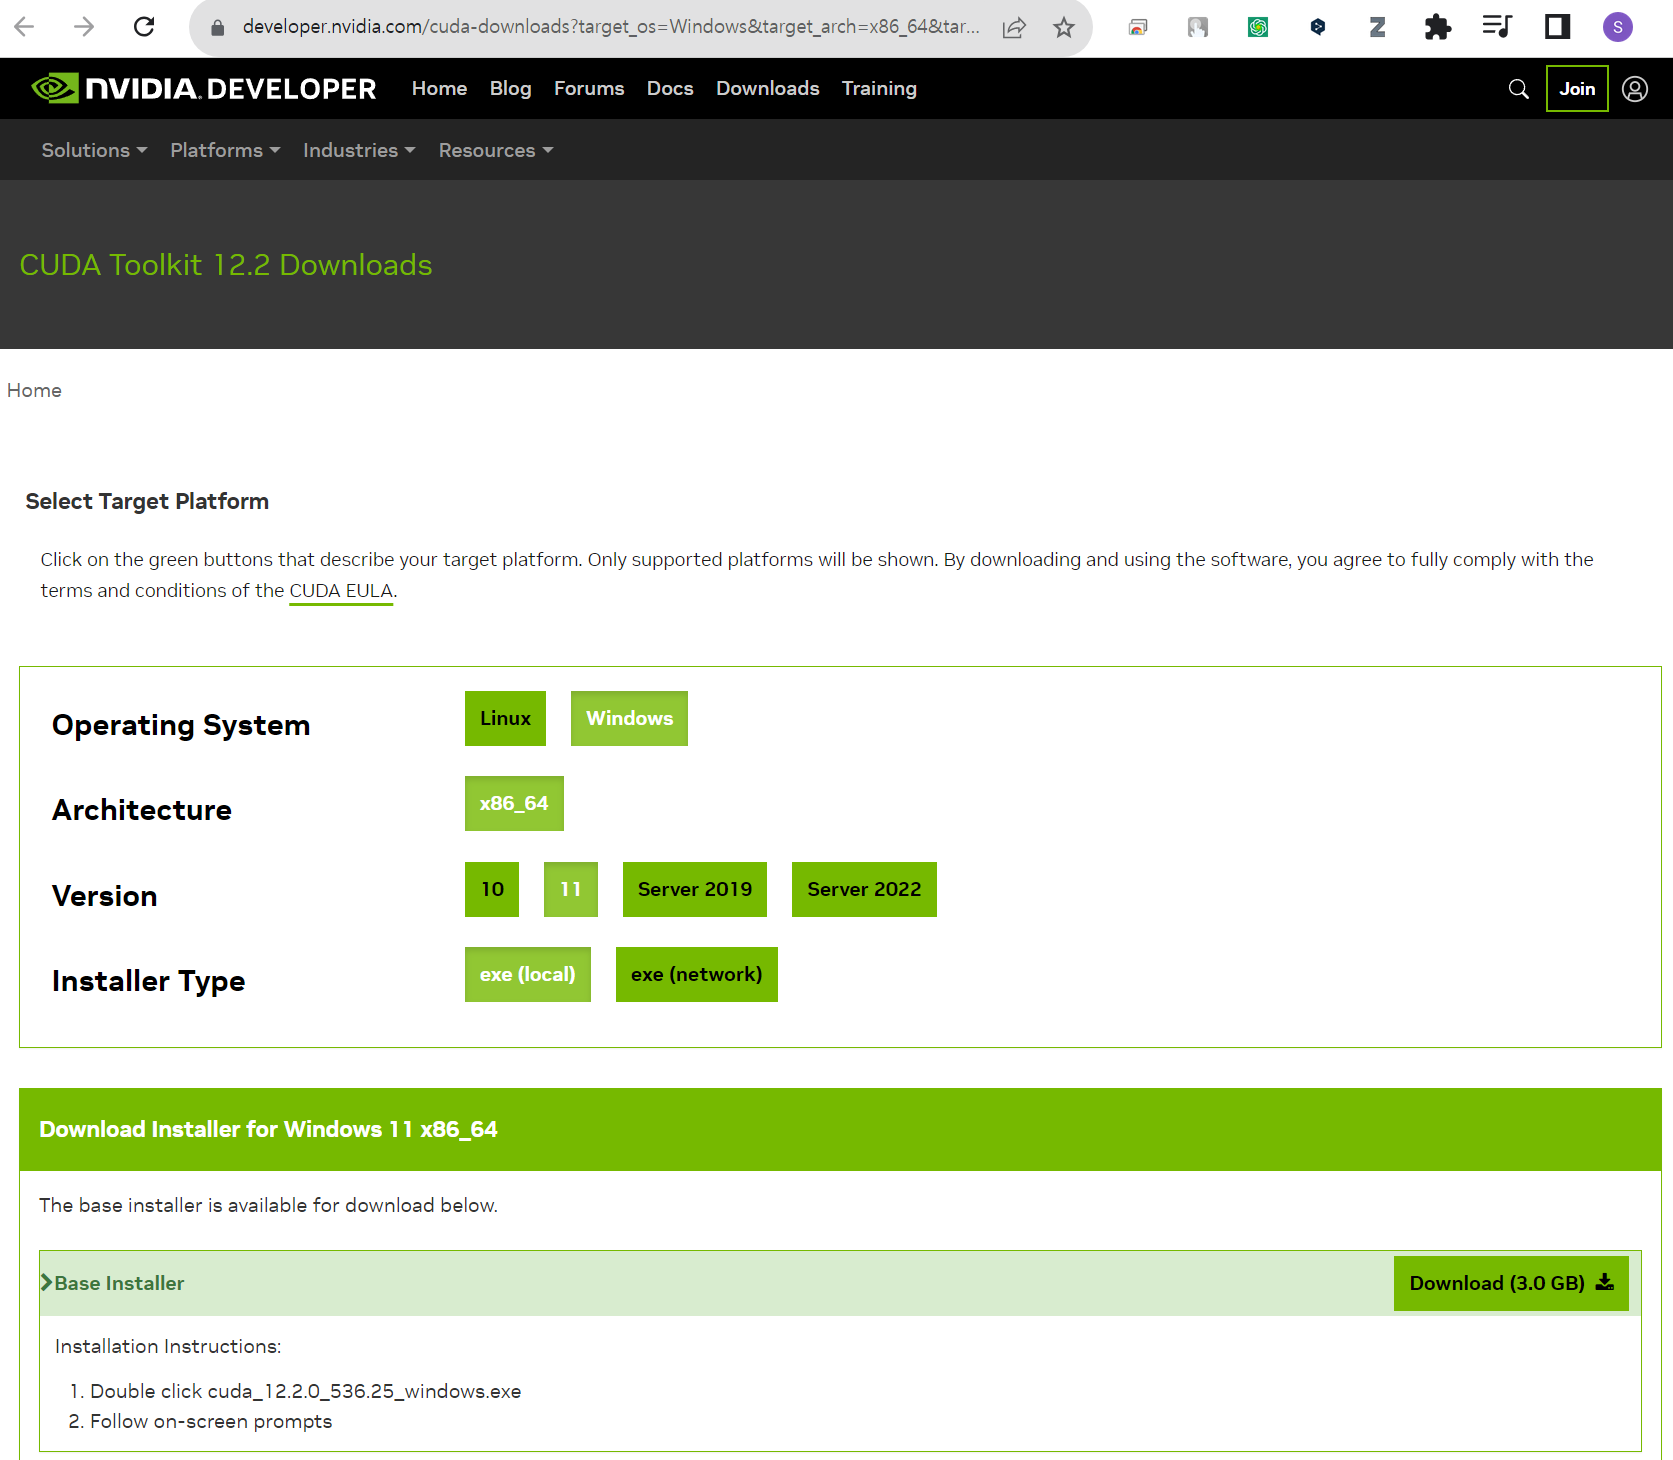This screenshot has width=1673, height=1460.
Task: Open the media control playlist icon
Action: pyautogui.click(x=1497, y=27)
